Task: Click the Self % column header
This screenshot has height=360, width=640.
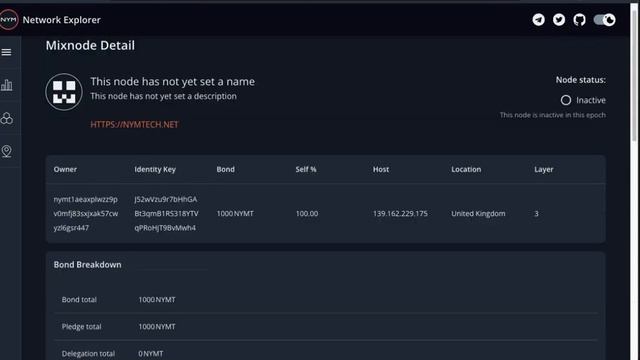Action: coord(306,169)
